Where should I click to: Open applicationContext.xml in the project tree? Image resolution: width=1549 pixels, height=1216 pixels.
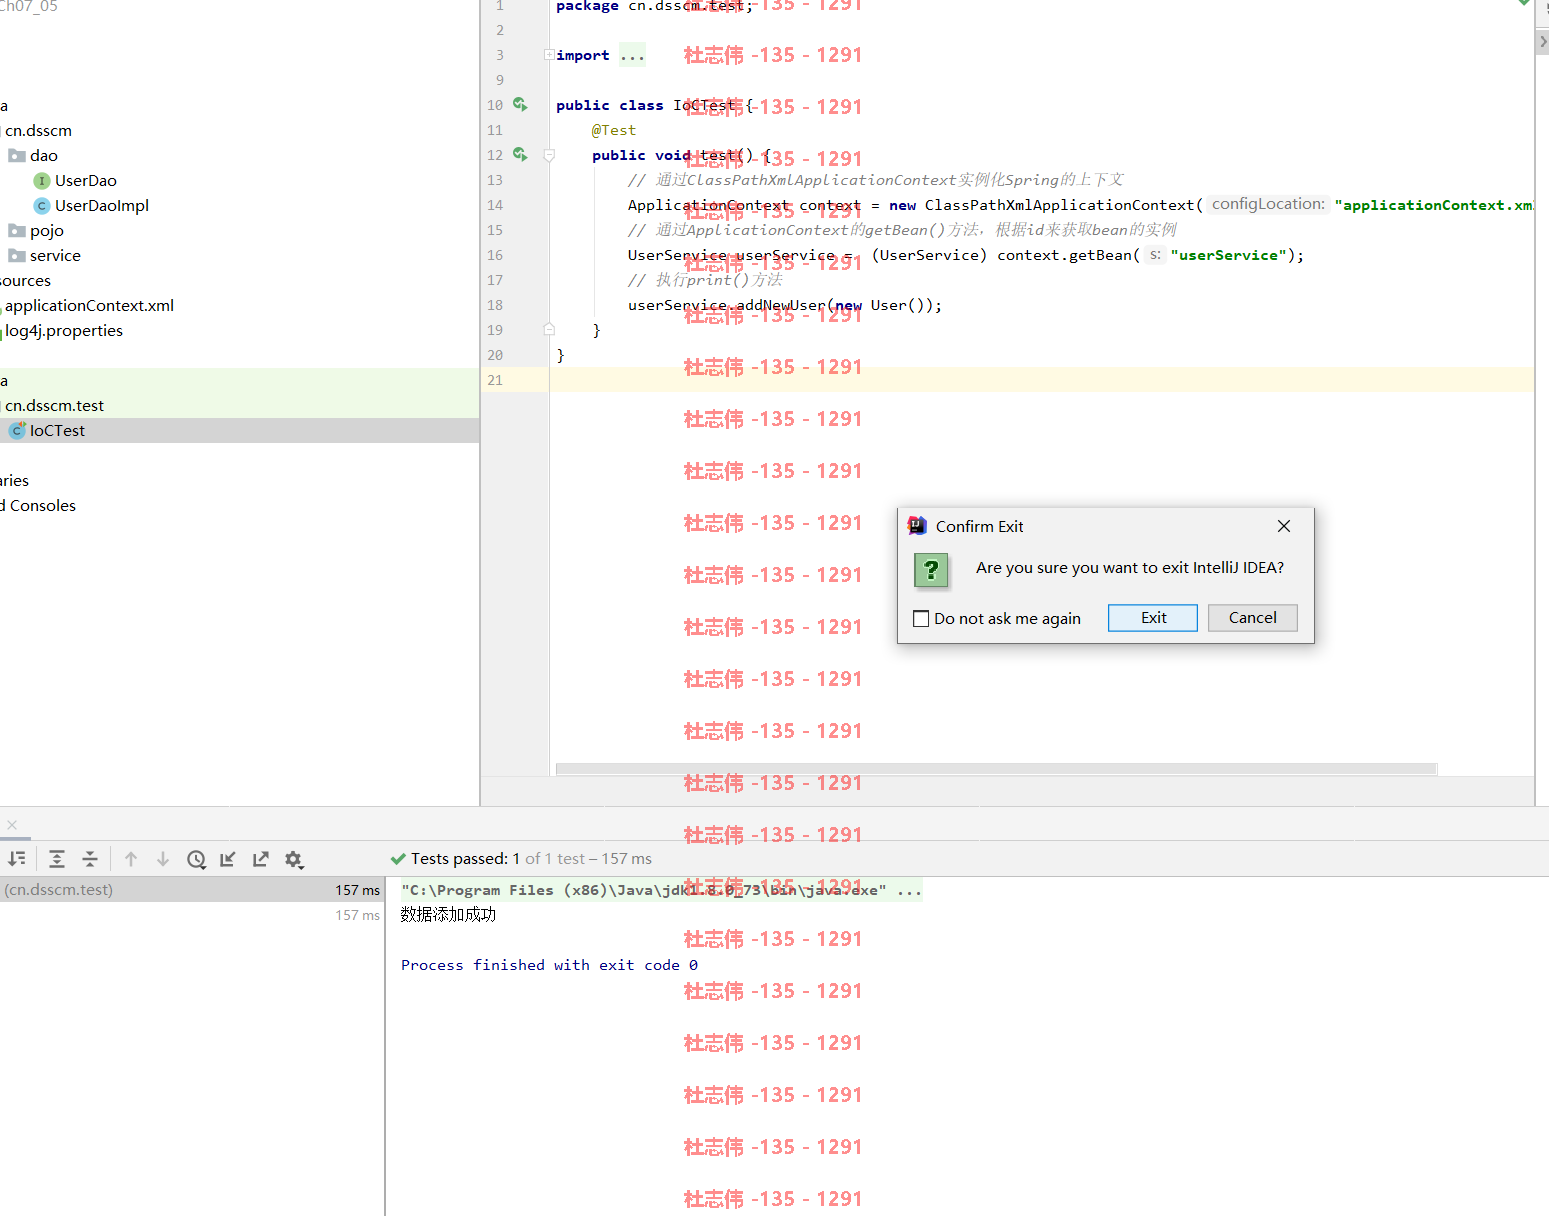pyautogui.click(x=90, y=306)
